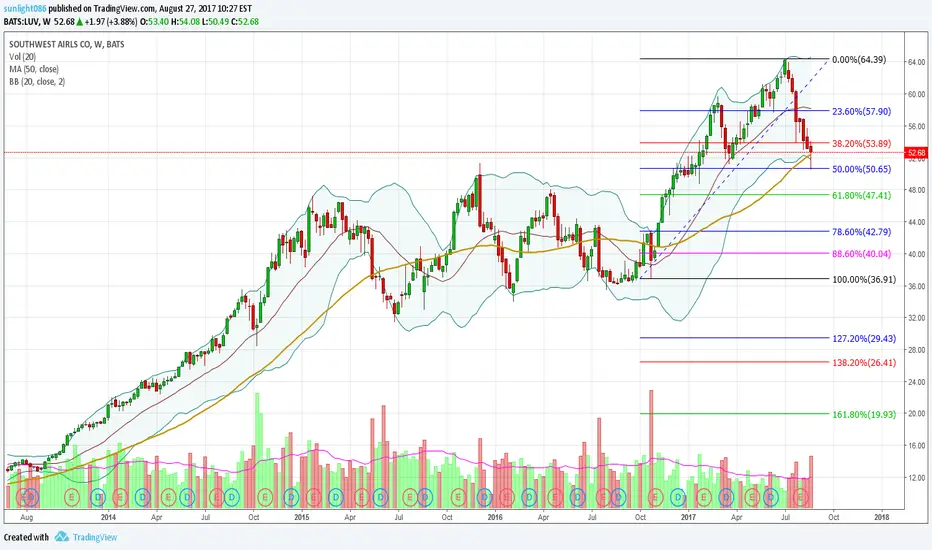932x550 pixels.
Task: Click the green up-arrow beside +1.97
Action: 80,22
